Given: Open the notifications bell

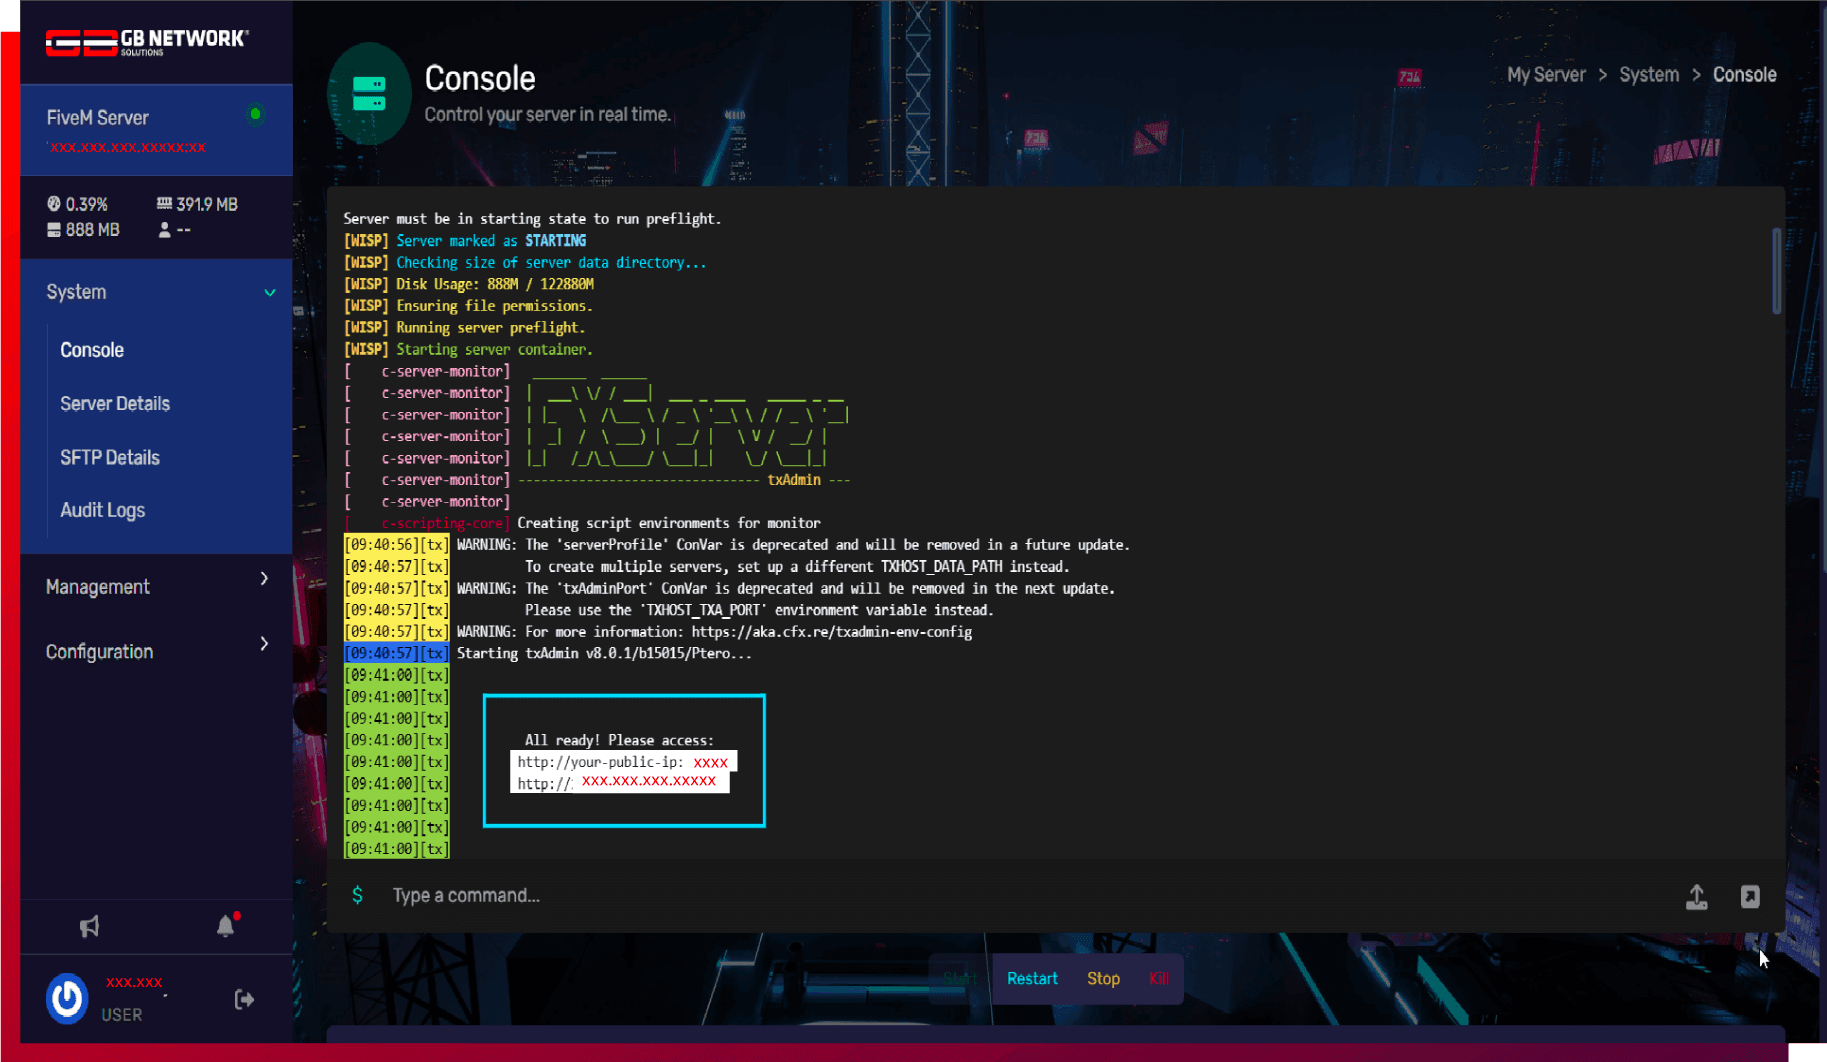Looking at the screenshot, I should [x=226, y=926].
